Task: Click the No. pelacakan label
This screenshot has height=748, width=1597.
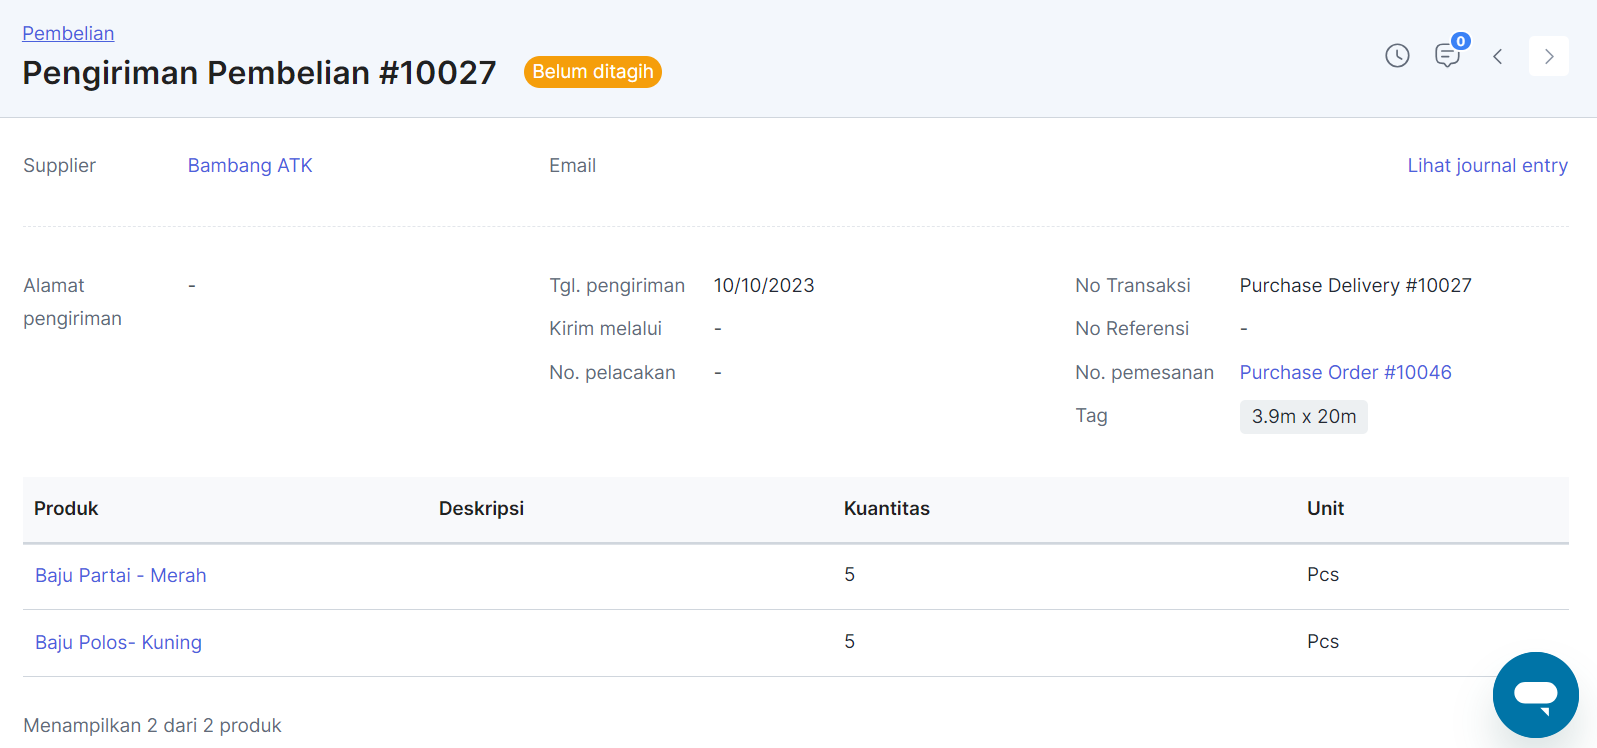Action: [612, 373]
